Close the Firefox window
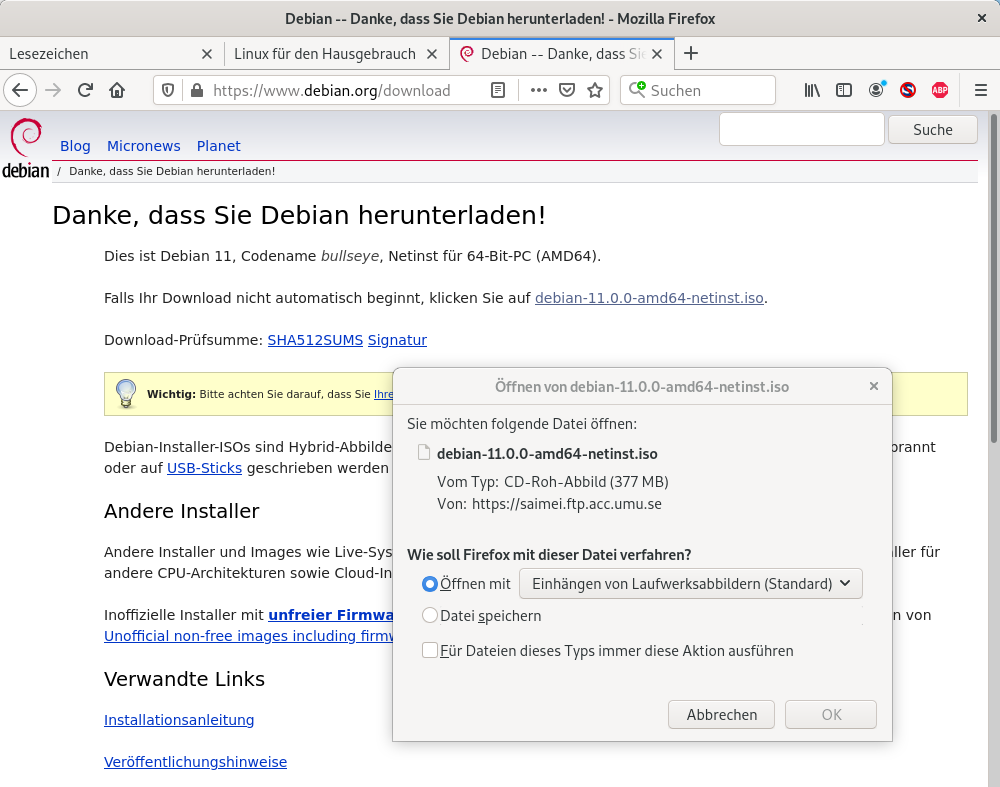The height and width of the screenshot is (787, 1000). point(982,18)
